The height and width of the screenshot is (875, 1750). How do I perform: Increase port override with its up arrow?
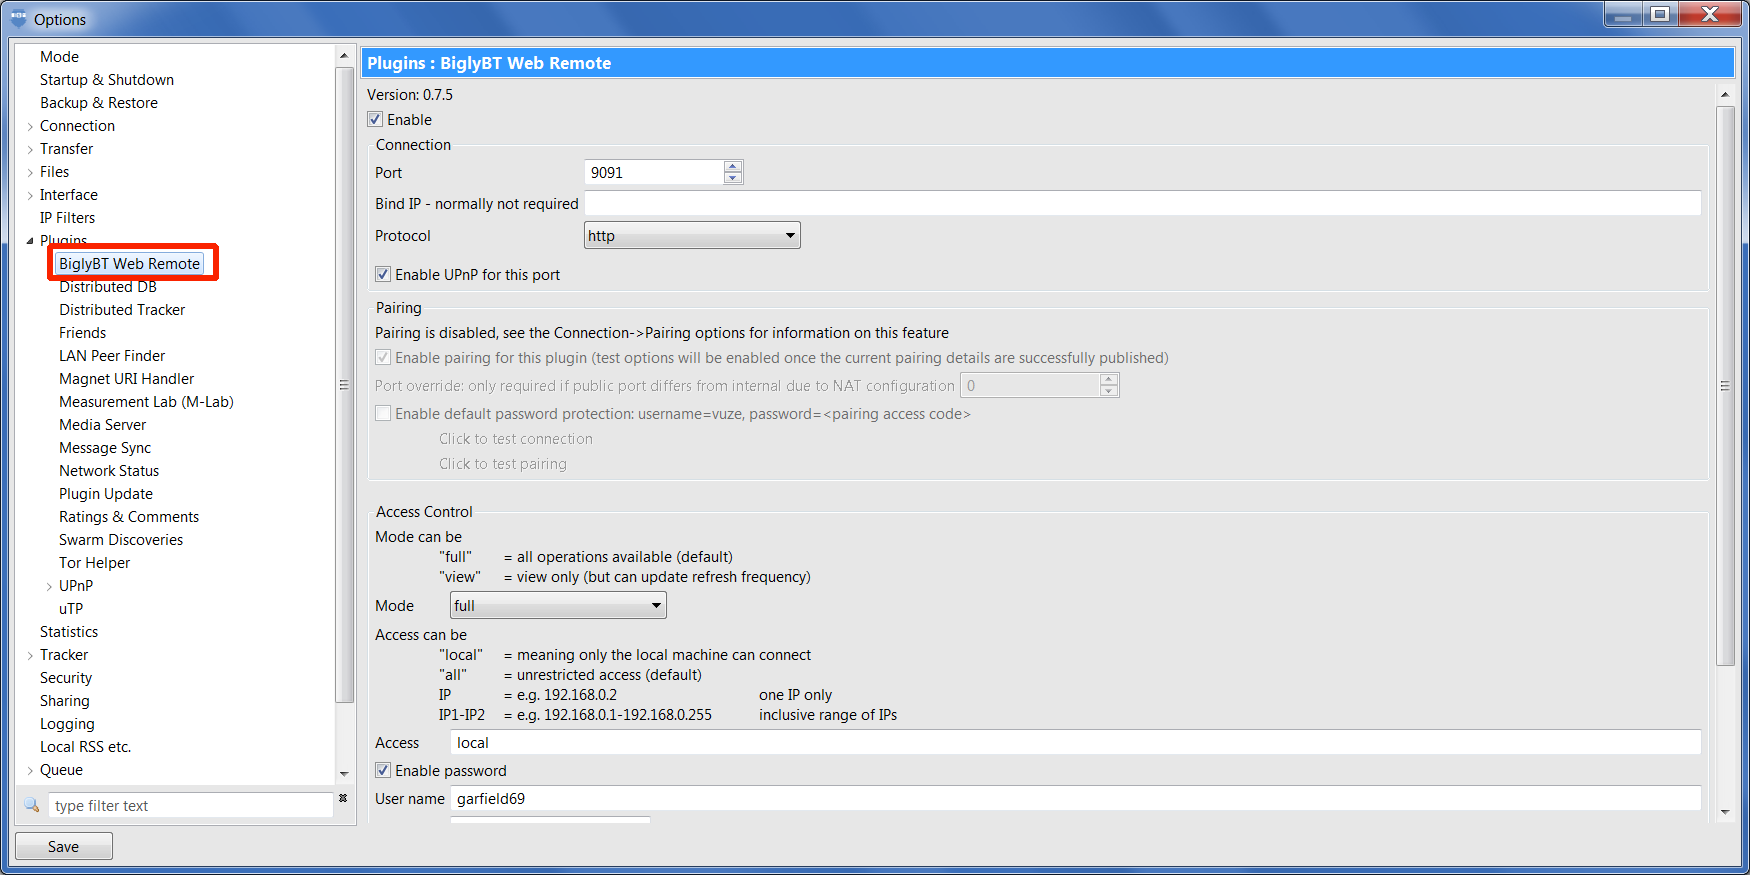pos(1109,379)
